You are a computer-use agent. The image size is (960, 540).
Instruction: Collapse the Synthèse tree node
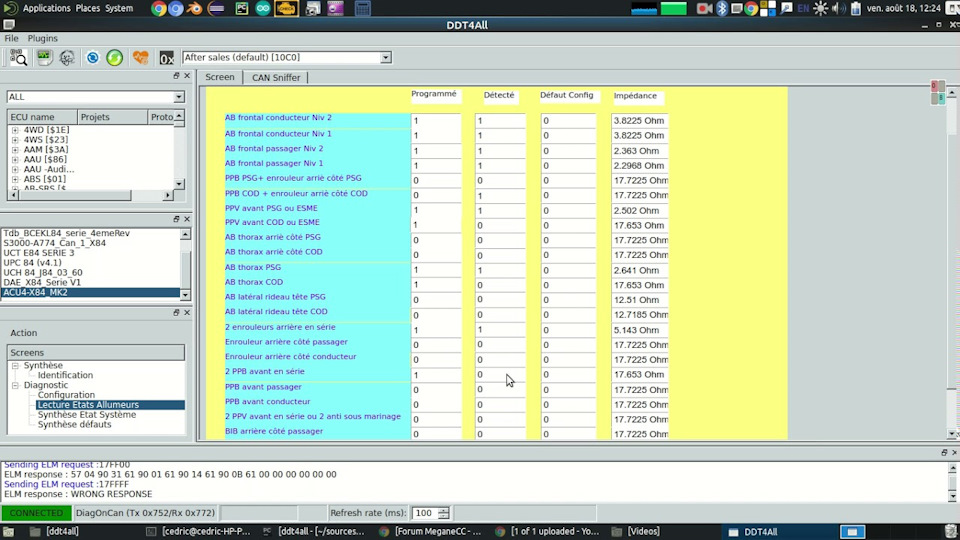[x=15, y=366]
